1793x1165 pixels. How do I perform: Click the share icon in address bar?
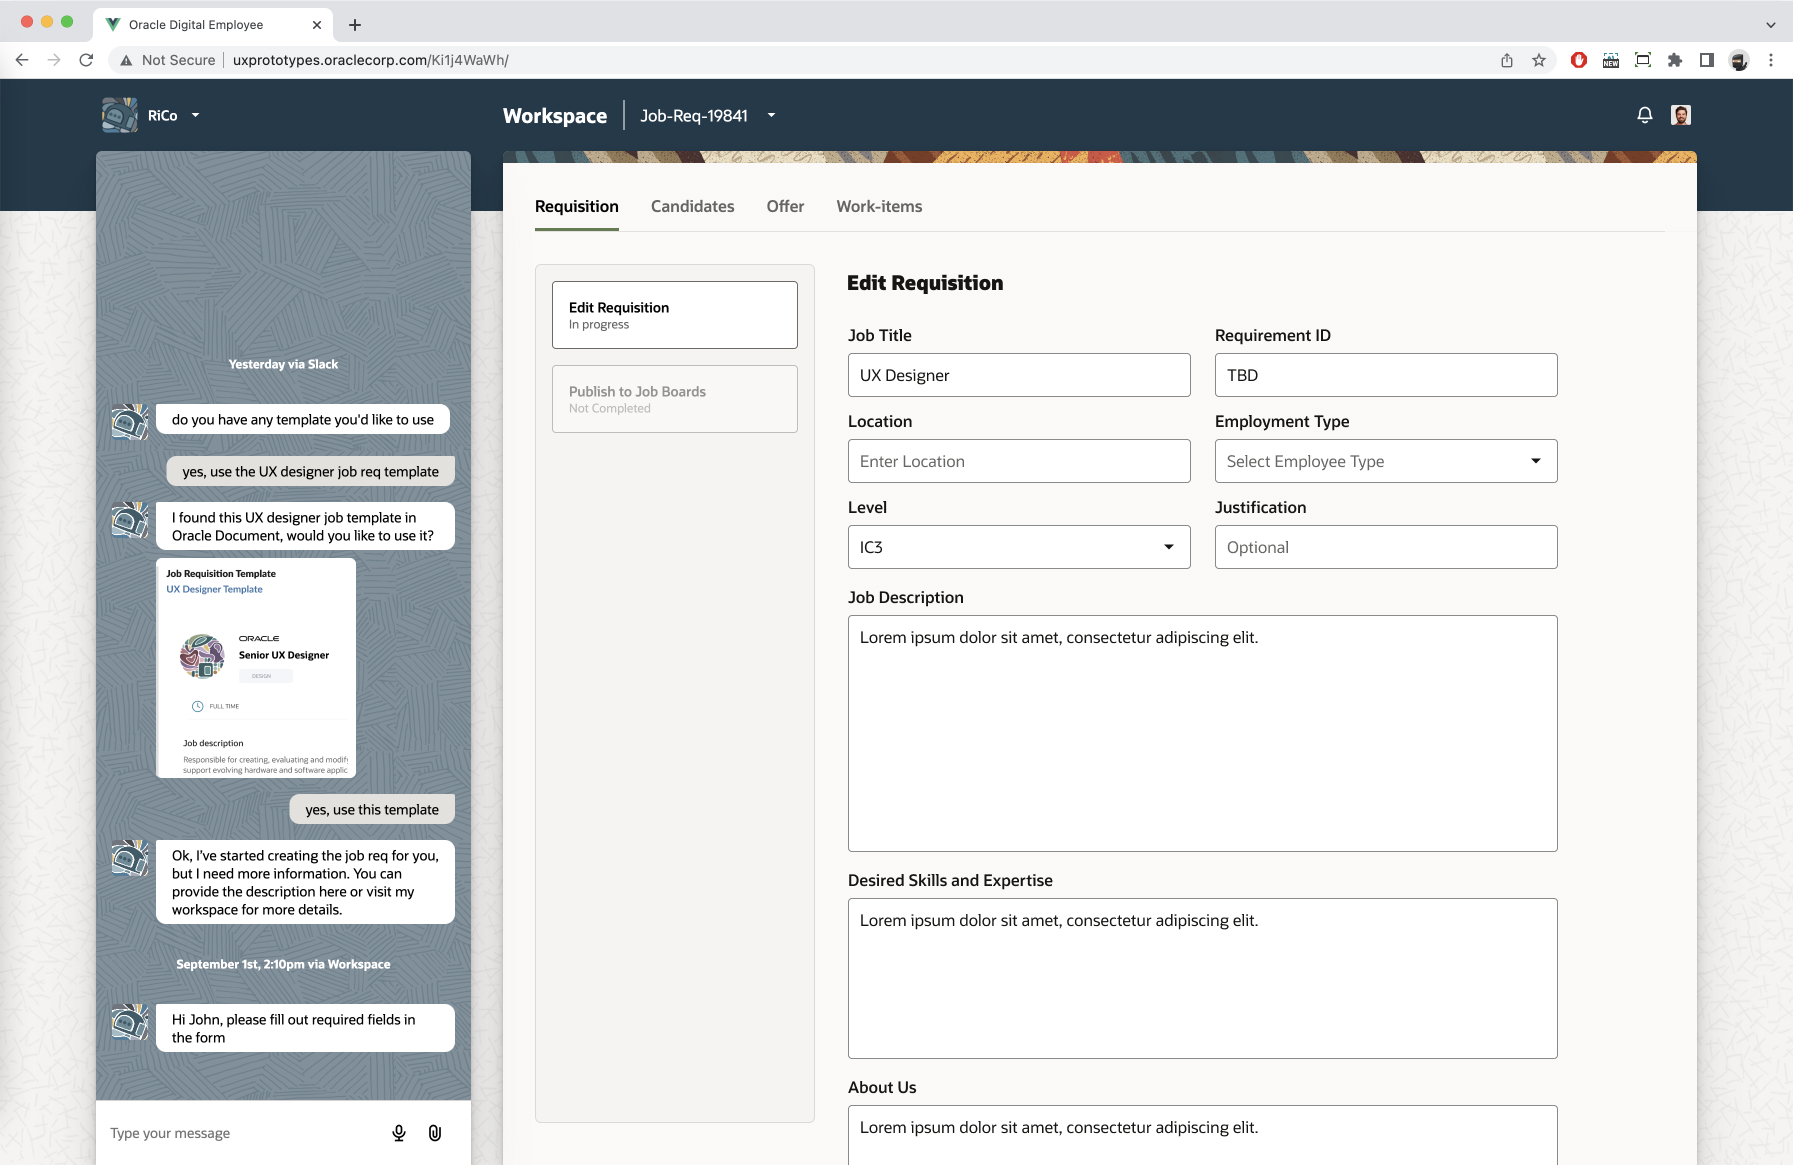coord(1507,60)
